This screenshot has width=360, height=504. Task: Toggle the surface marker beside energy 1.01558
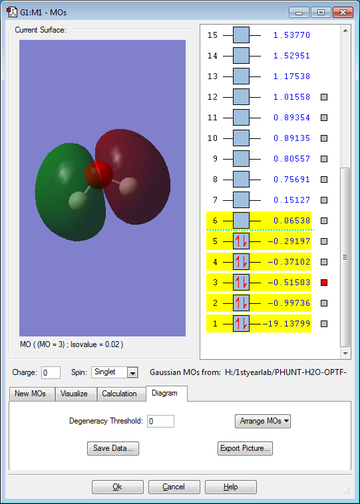tap(324, 97)
